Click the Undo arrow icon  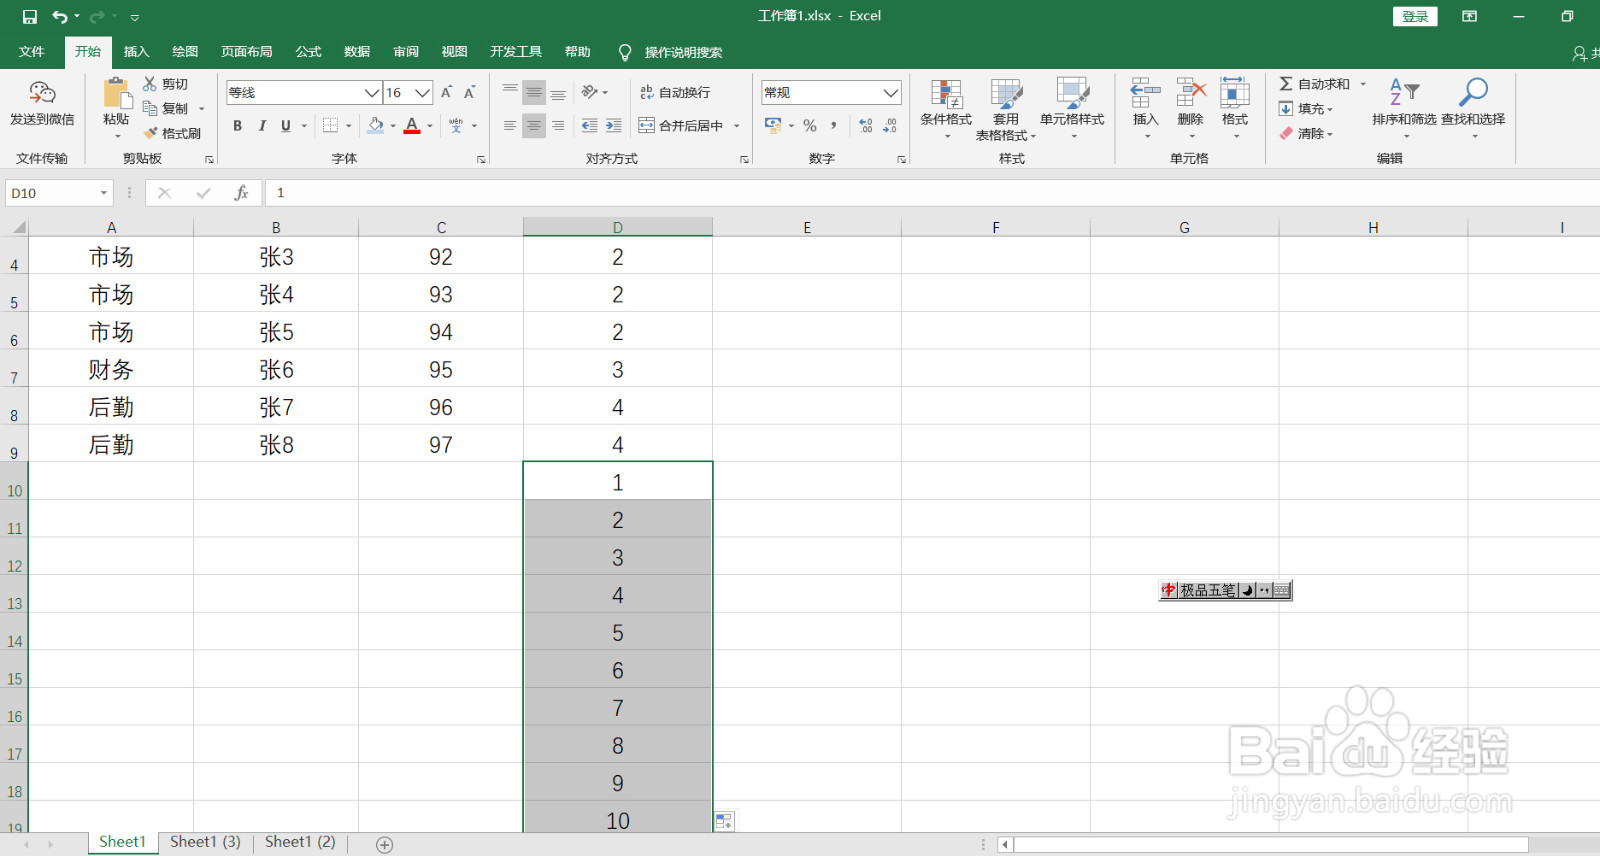[60, 17]
